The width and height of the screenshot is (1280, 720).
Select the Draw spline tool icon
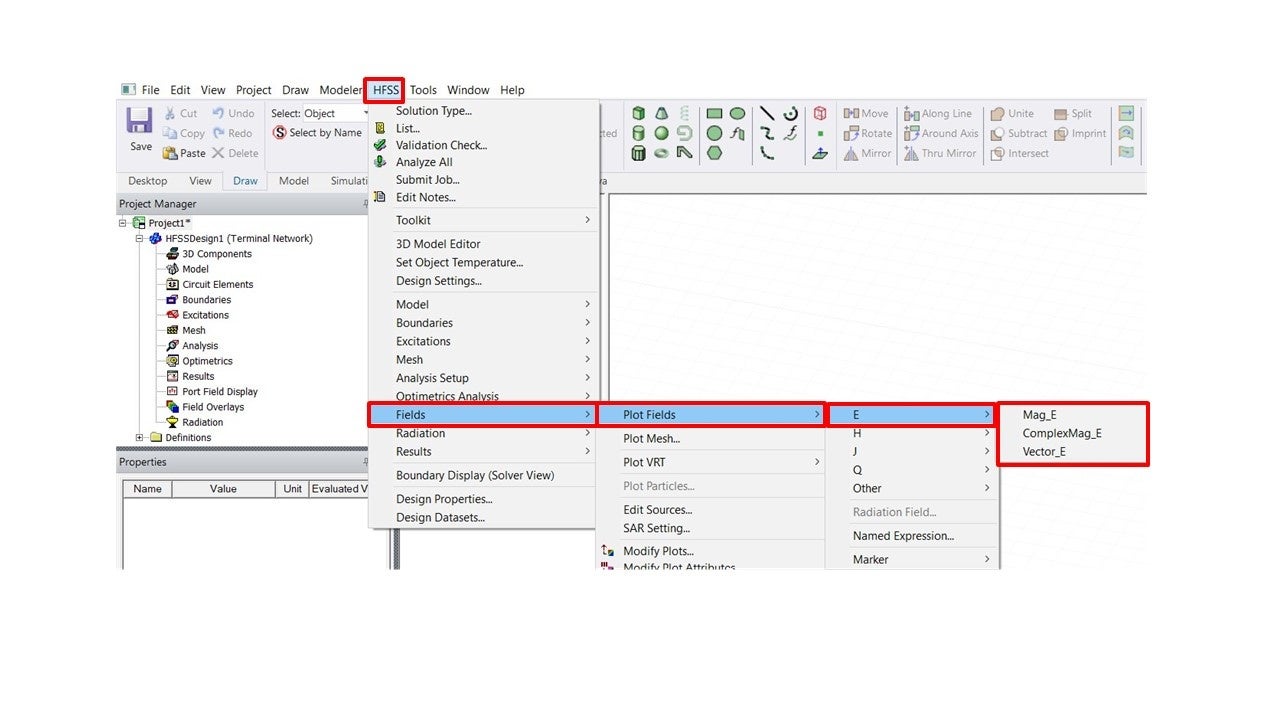pos(767,133)
